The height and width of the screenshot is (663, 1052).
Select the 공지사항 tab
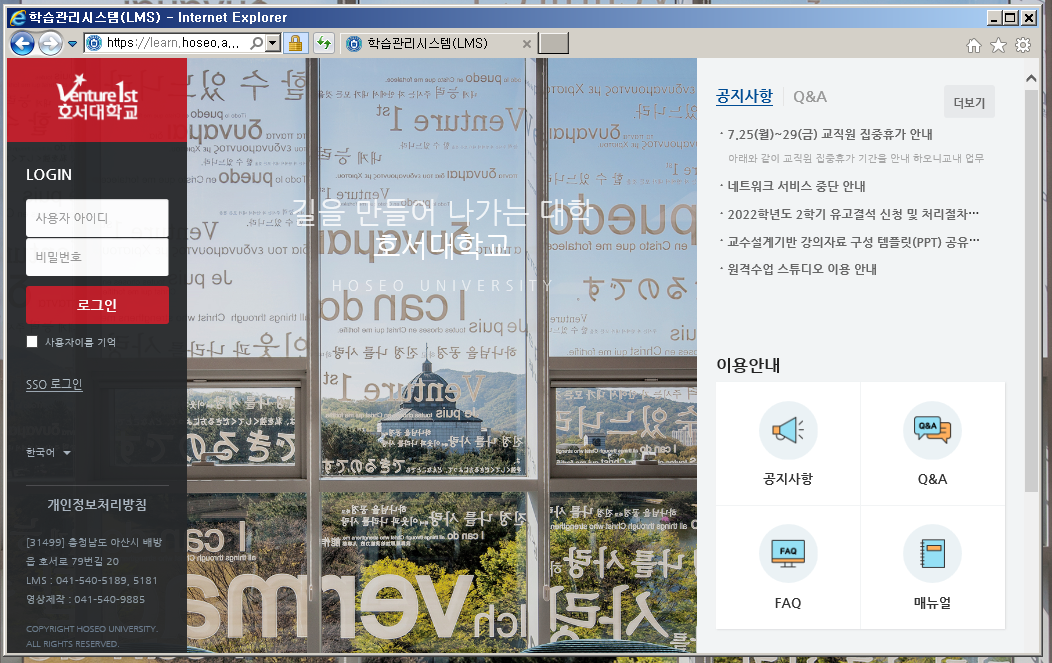click(744, 96)
